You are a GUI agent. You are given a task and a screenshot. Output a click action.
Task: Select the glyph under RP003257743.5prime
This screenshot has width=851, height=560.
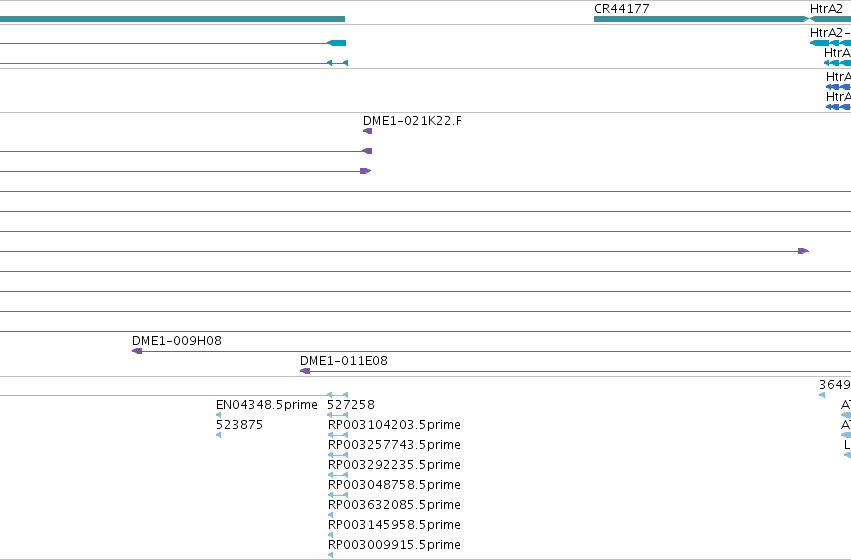(x=338, y=455)
